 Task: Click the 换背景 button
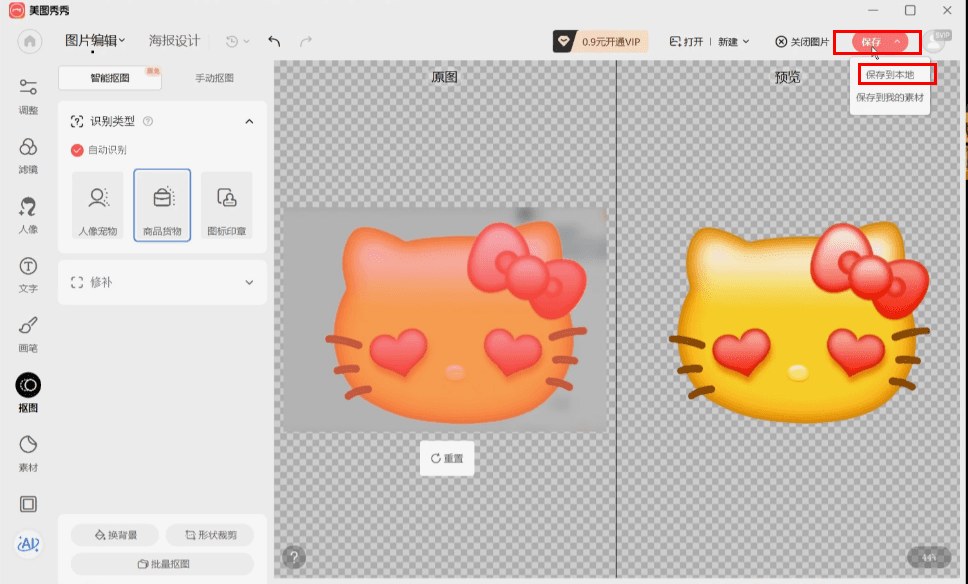coord(115,535)
